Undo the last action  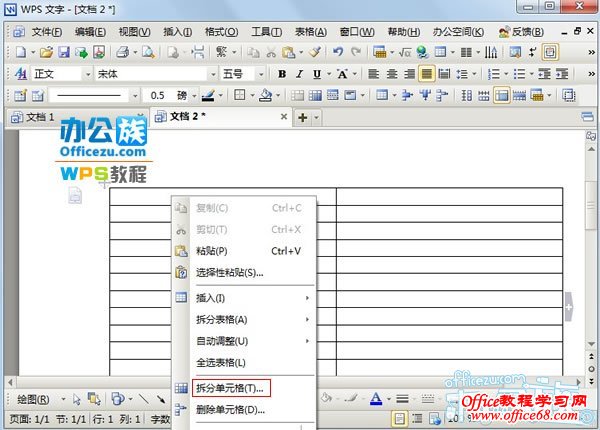[338, 52]
